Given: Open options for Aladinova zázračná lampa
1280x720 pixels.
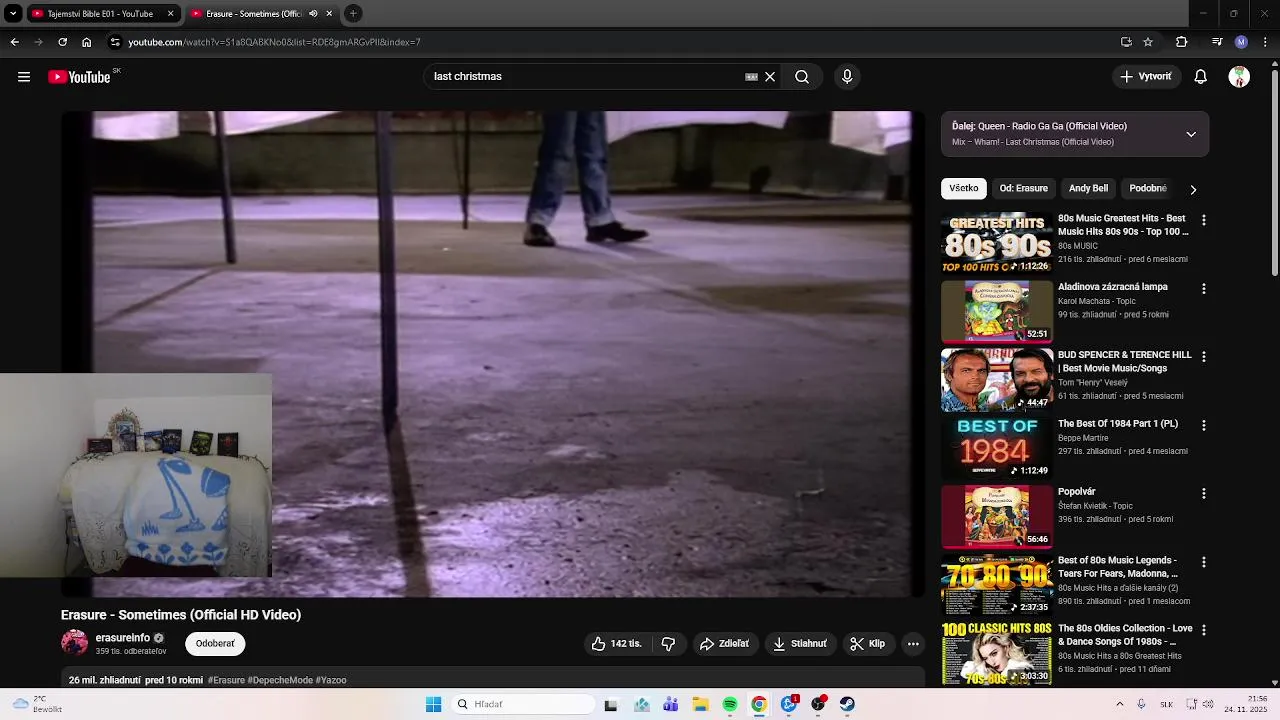Looking at the screenshot, I should [x=1204, y=289].
